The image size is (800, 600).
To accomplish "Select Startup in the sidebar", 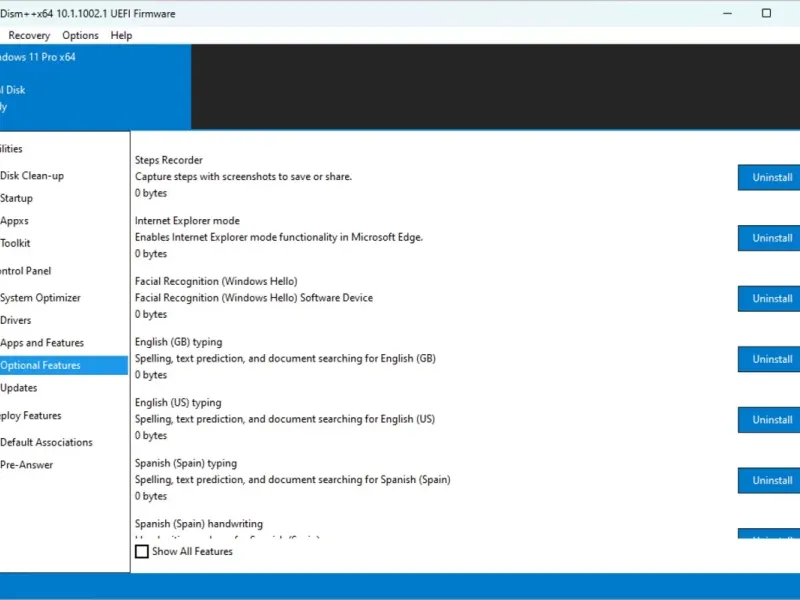I will pyautogui.click(x=16, y=198).
